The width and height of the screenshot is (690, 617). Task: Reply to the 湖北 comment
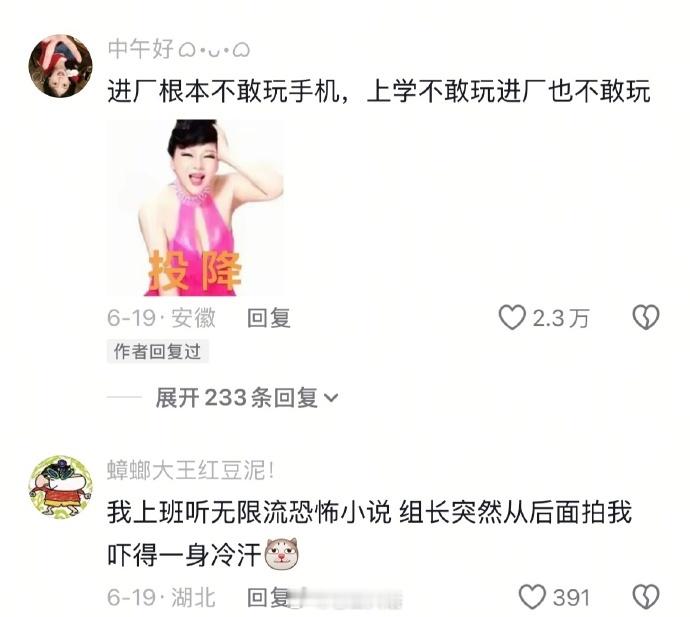click(x=268, y=597)
